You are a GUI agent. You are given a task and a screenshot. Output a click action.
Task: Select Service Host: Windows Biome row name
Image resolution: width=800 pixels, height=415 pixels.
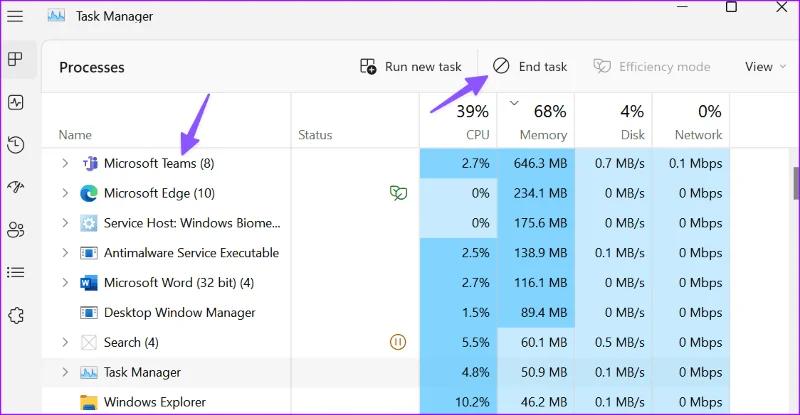coord(192,223)
